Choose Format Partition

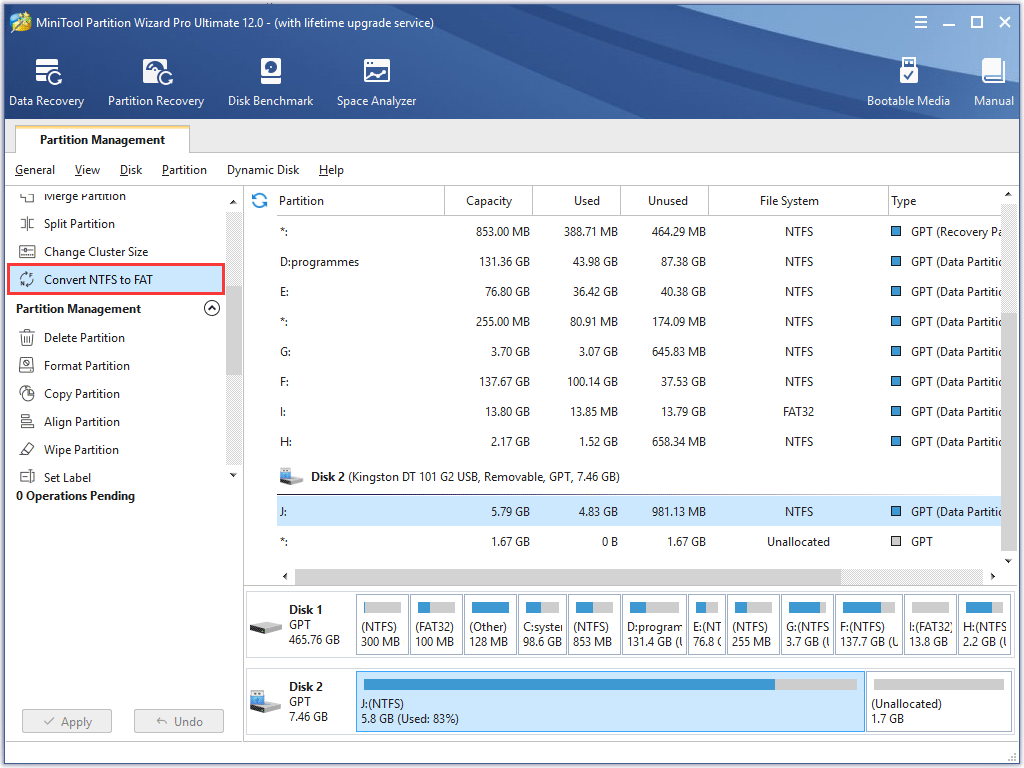86,366
